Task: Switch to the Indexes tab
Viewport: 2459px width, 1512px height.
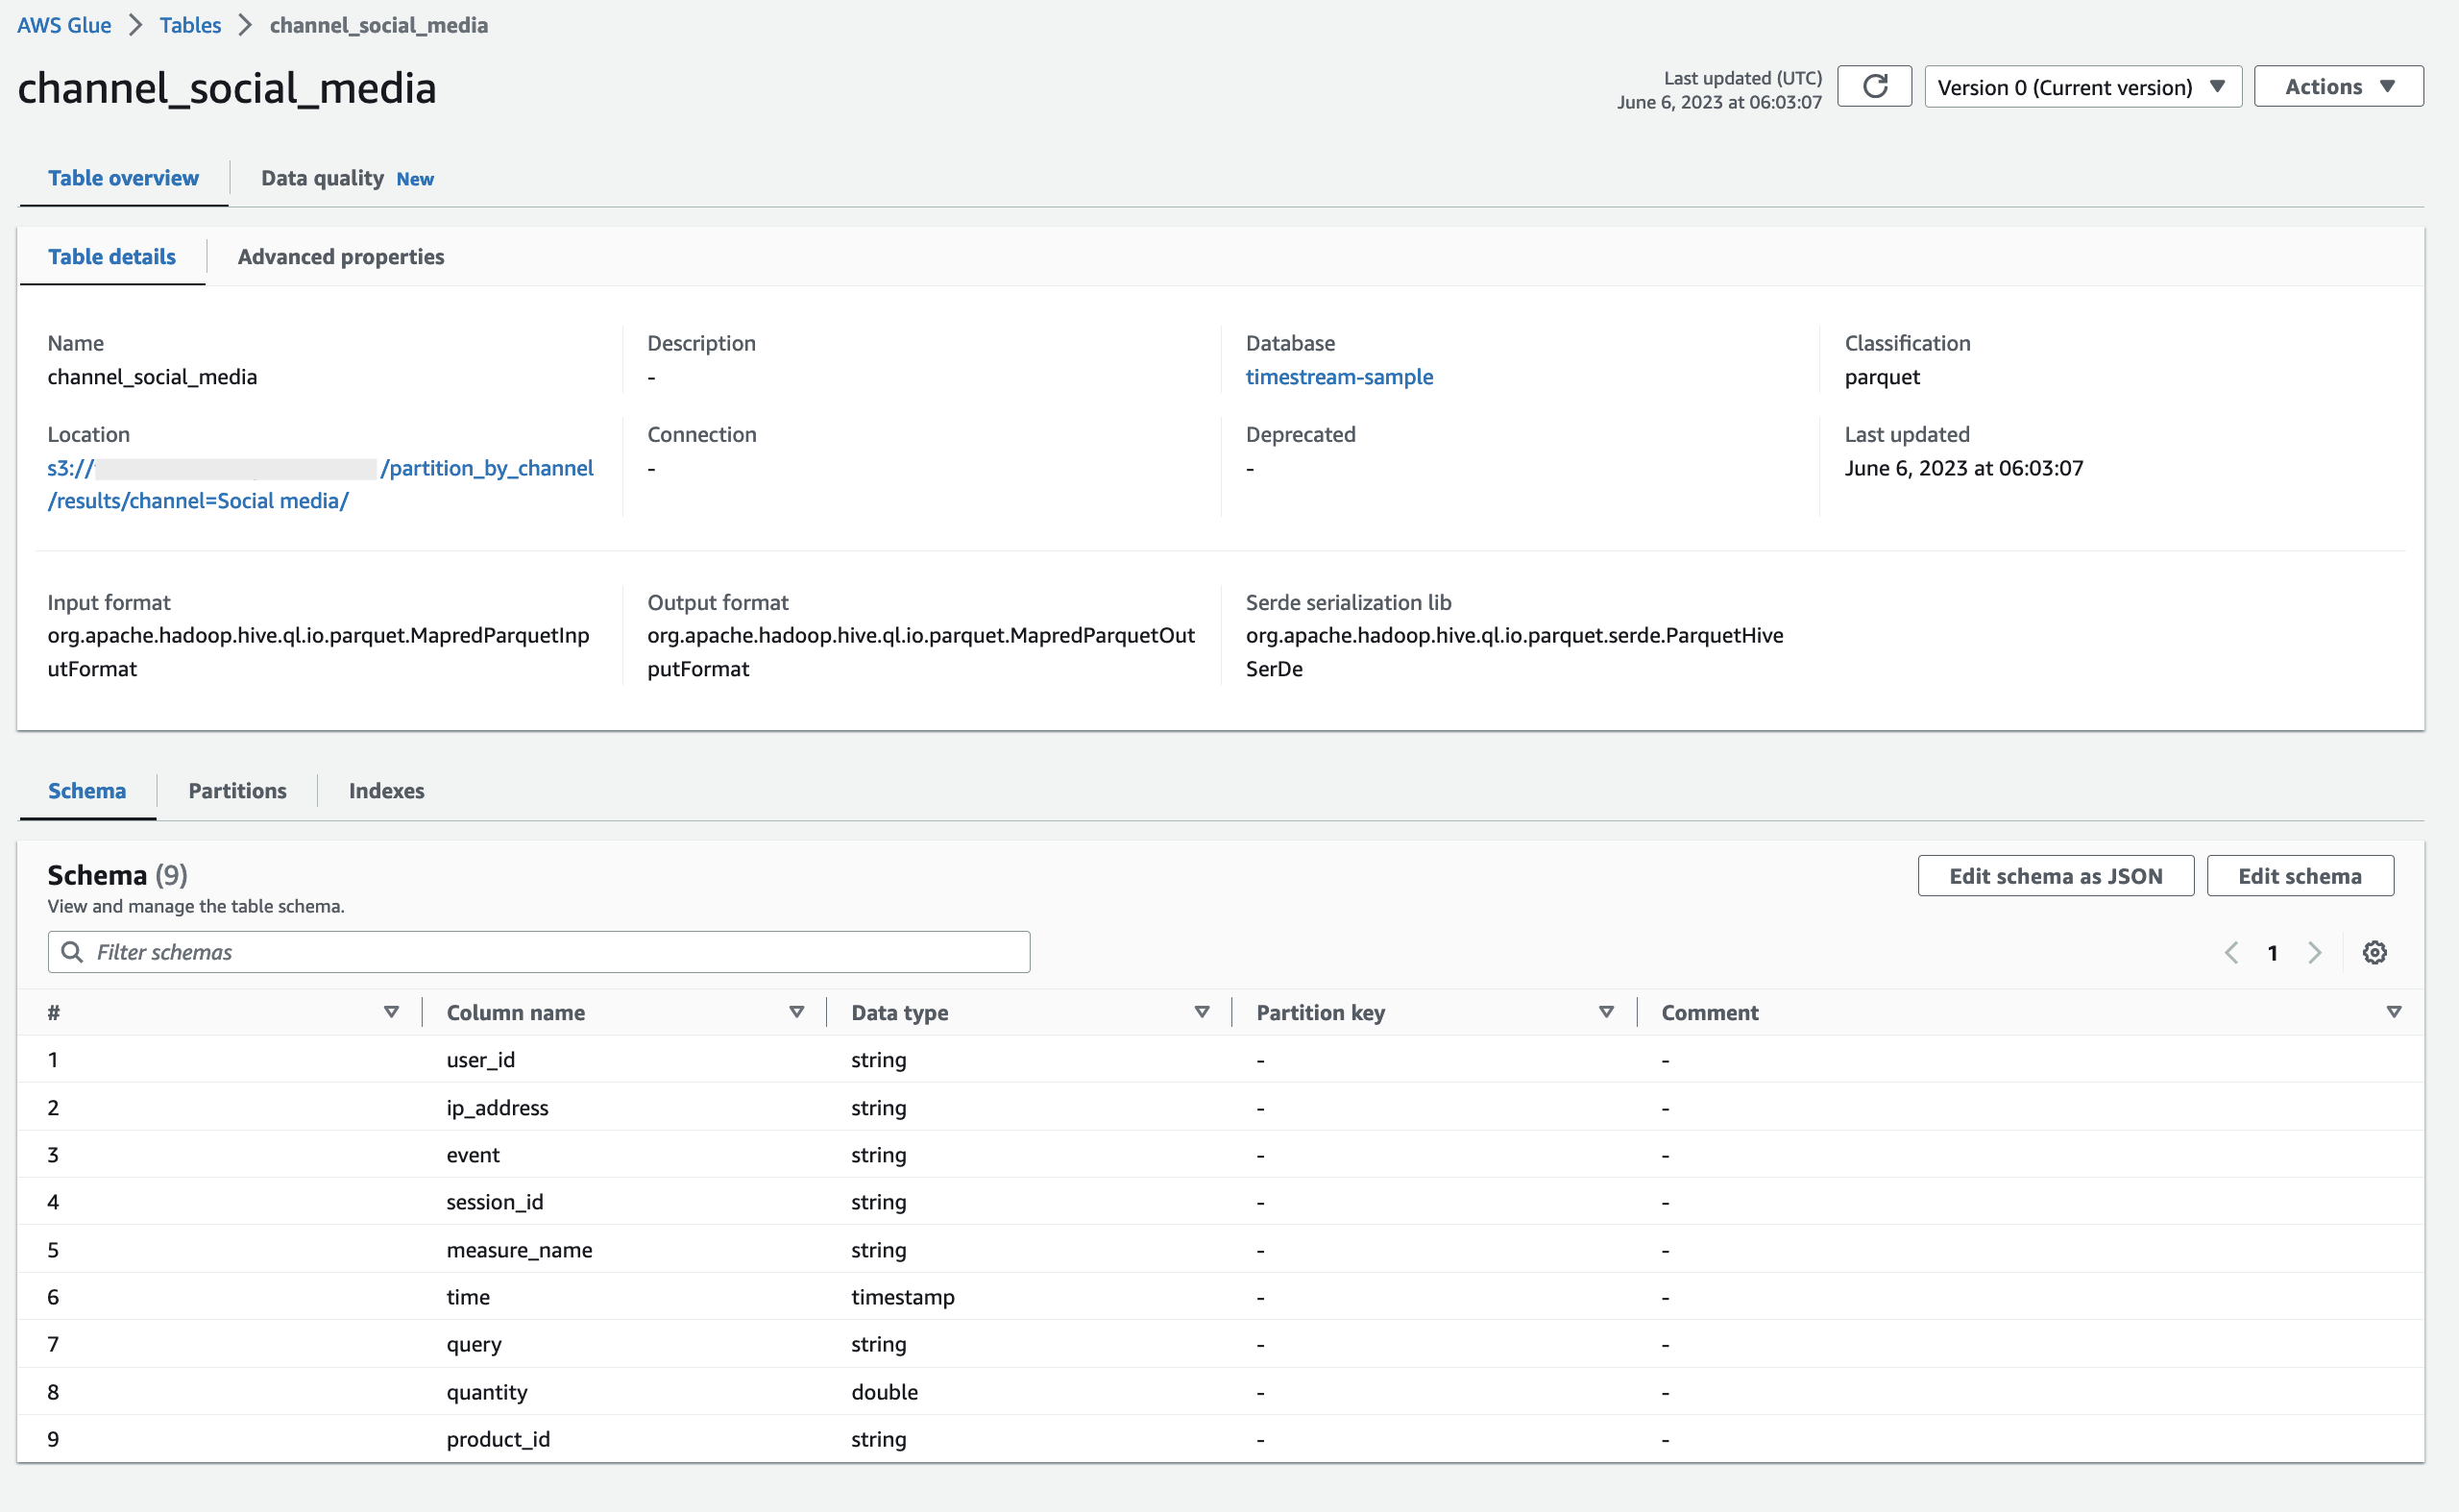Action: pos(386,791)
